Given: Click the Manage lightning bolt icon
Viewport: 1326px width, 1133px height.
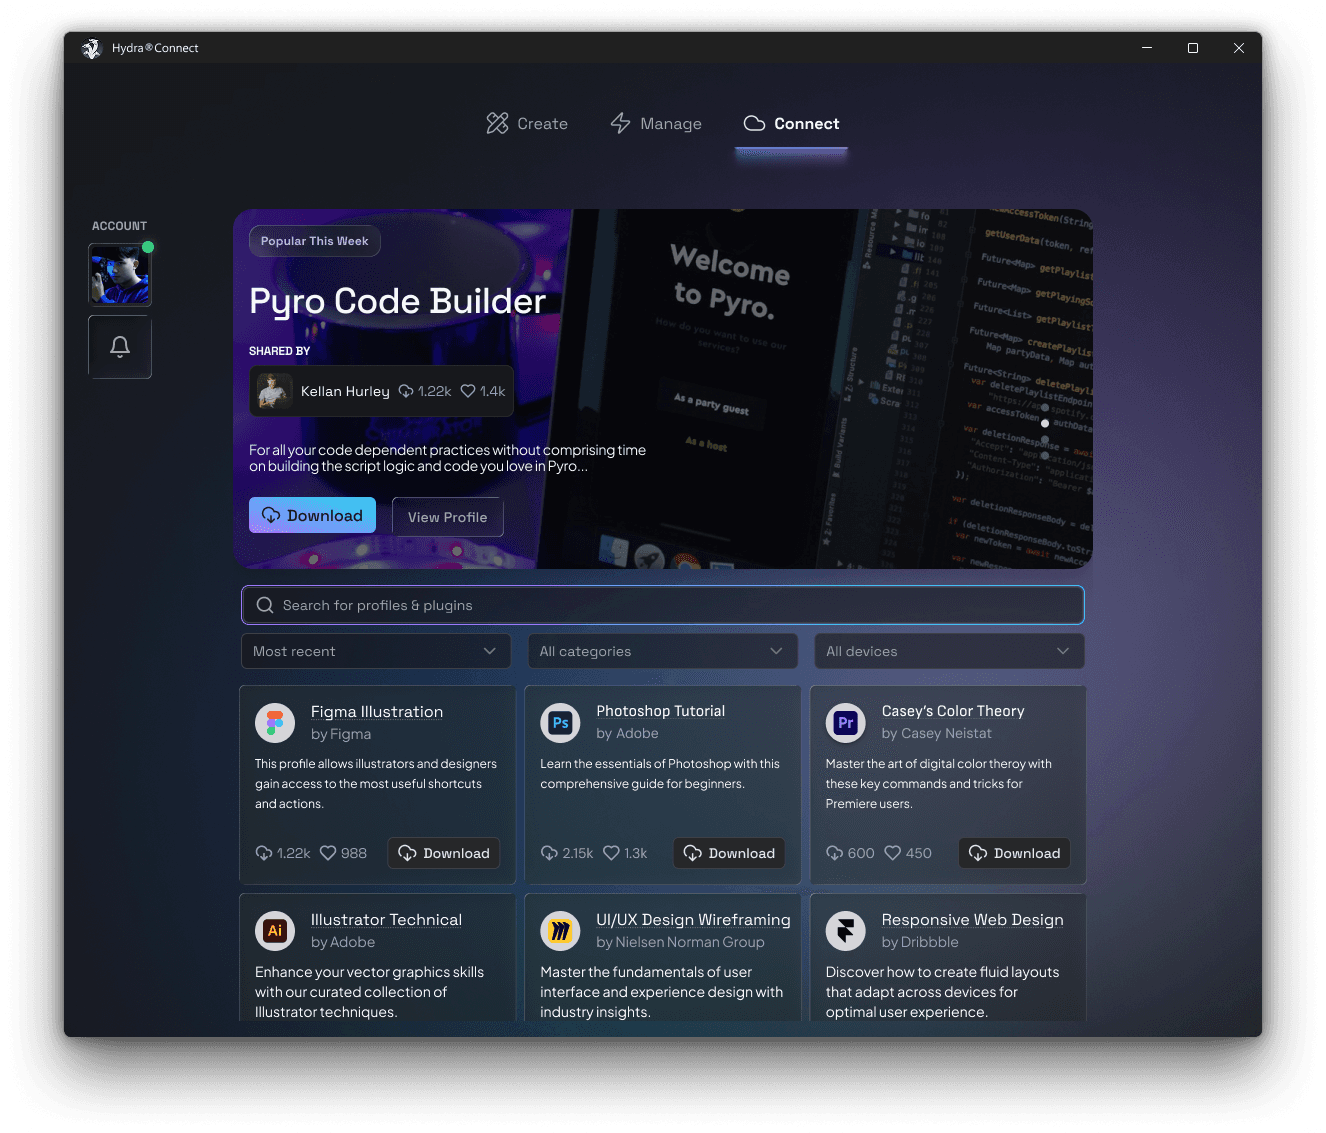Looking at the screenshot, I should coord(621,123).
